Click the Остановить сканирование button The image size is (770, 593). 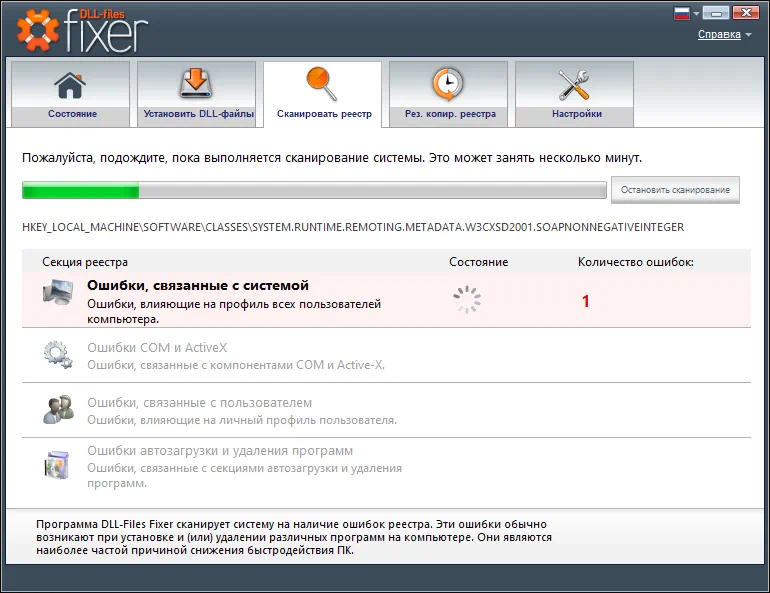click(675, 190)
